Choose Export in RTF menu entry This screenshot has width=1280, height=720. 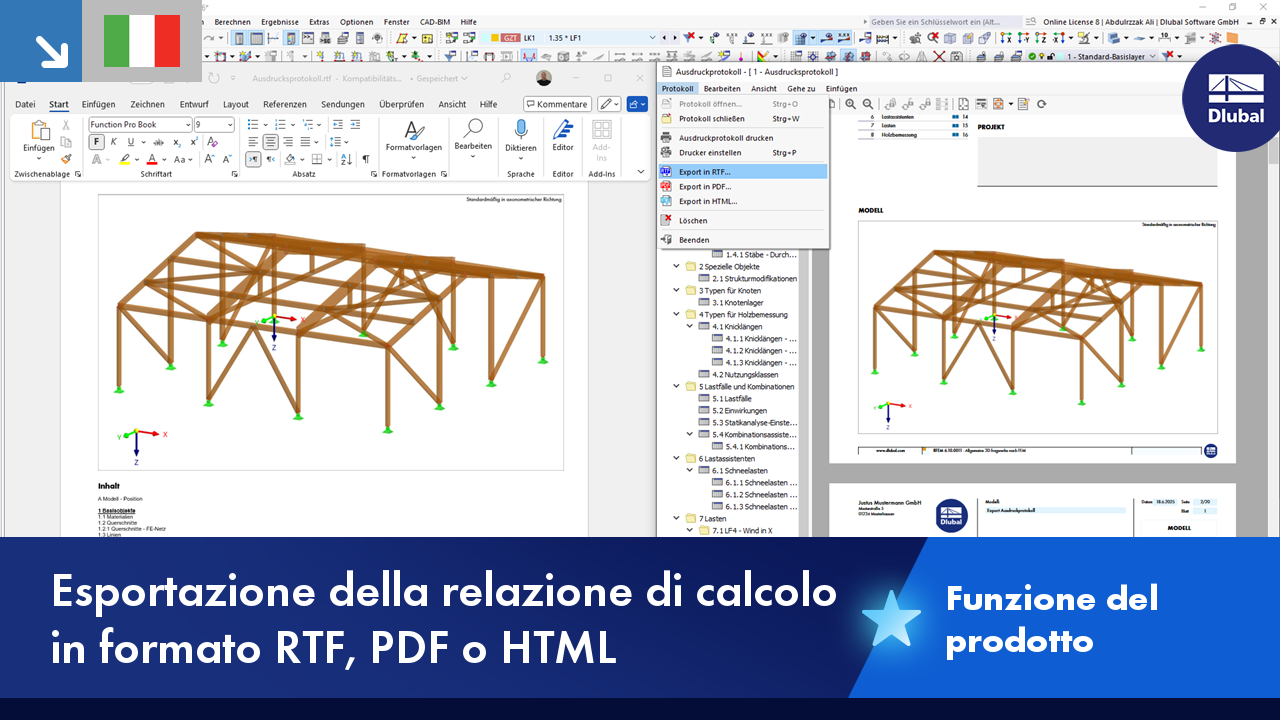tap(743, 172)
